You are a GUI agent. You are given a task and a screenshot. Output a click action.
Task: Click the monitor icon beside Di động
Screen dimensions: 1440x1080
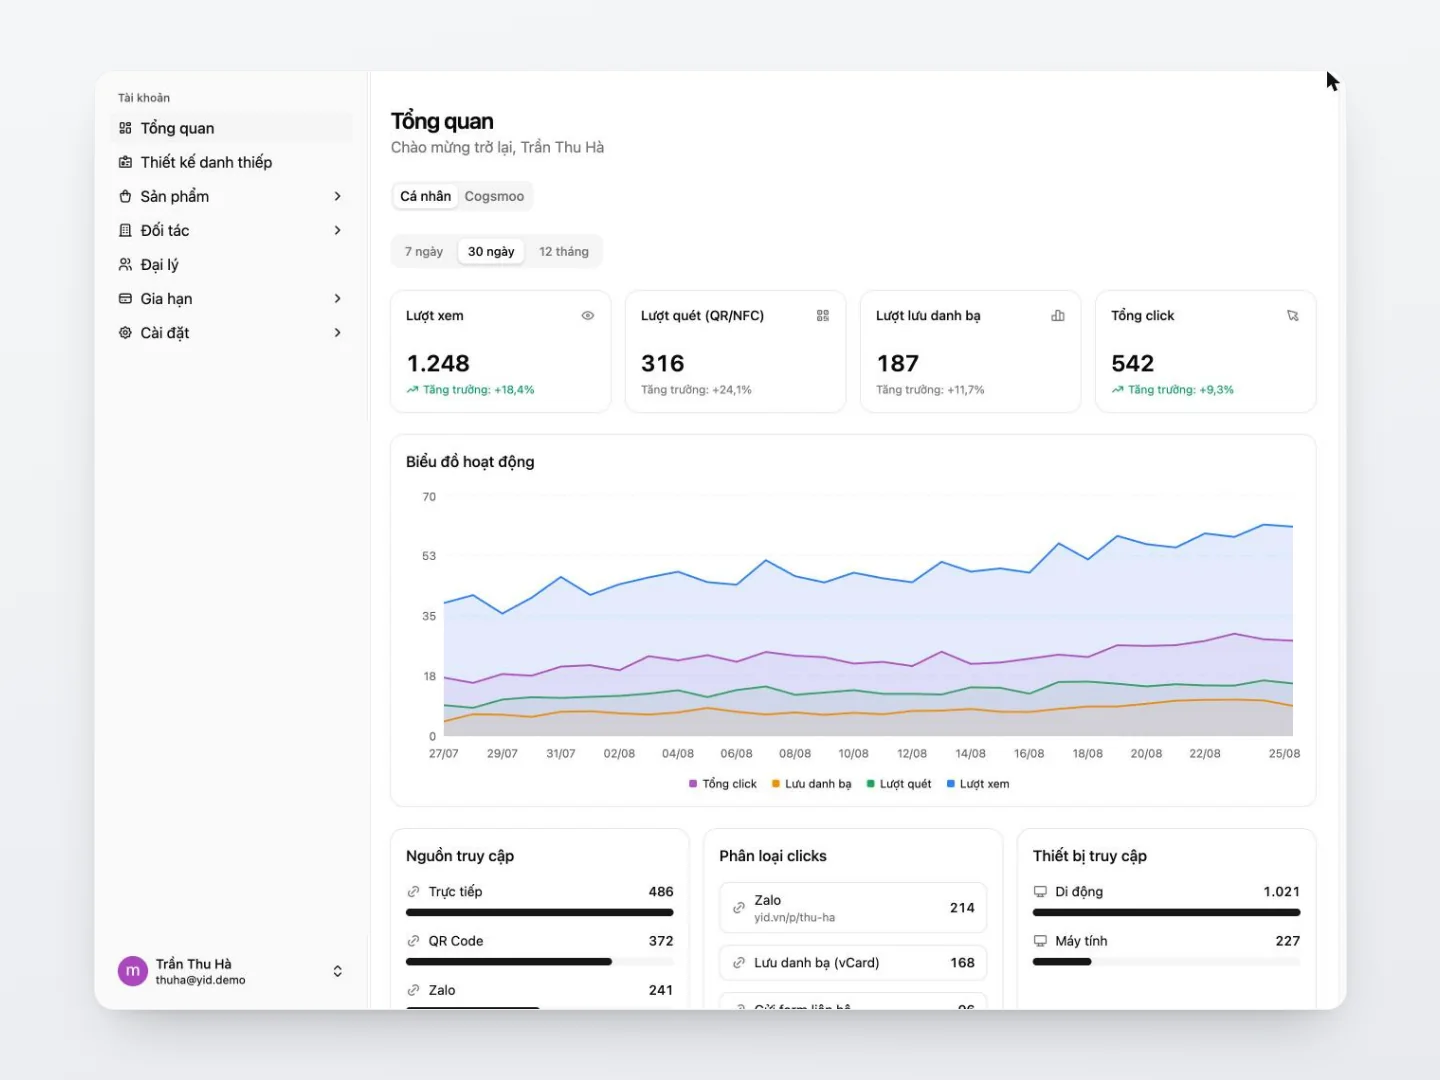click(x=1040, y=891)
